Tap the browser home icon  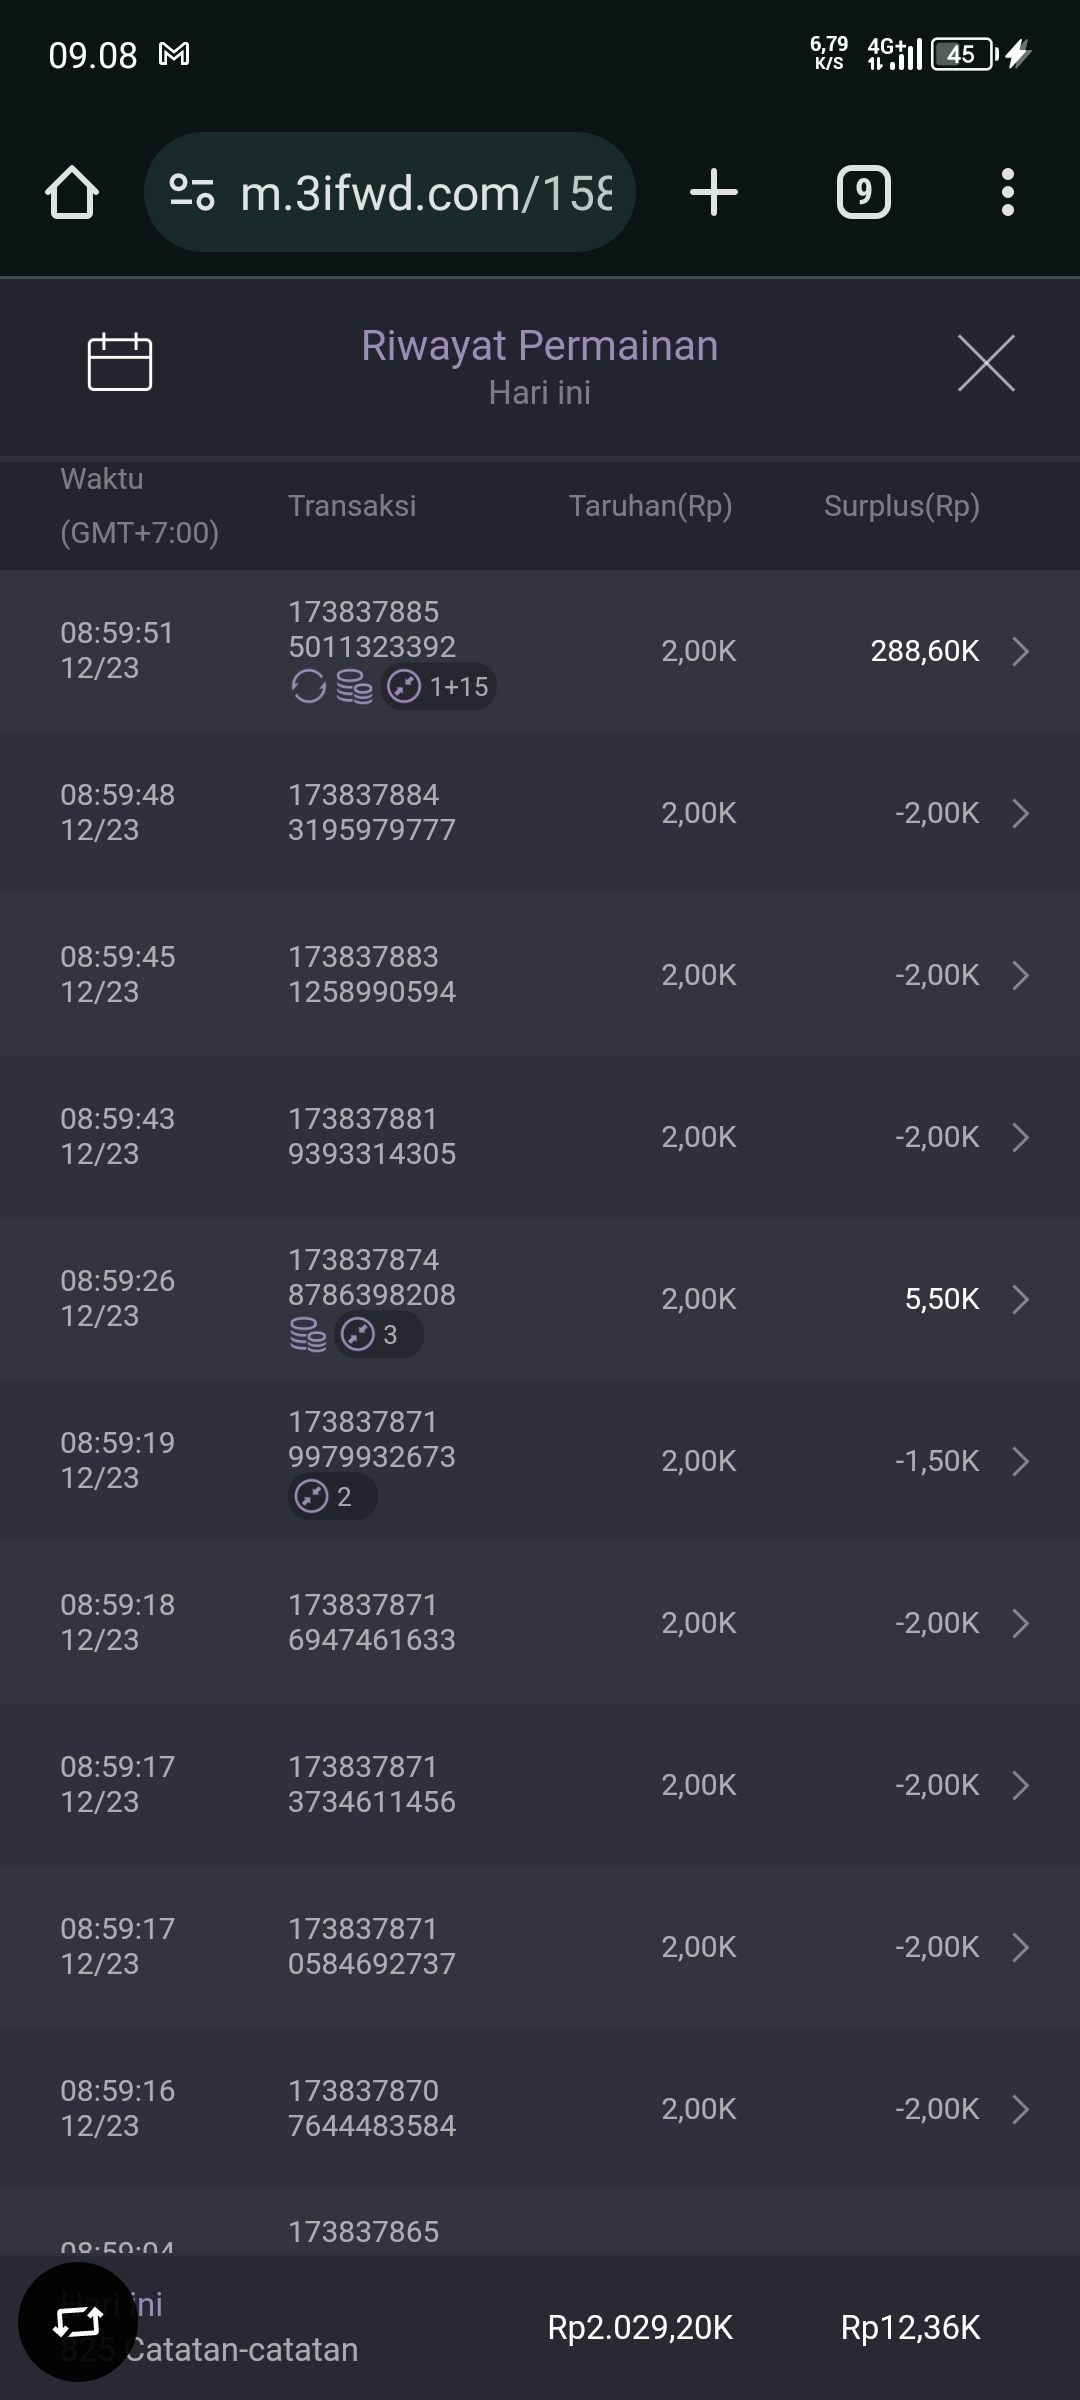(72, 192)
